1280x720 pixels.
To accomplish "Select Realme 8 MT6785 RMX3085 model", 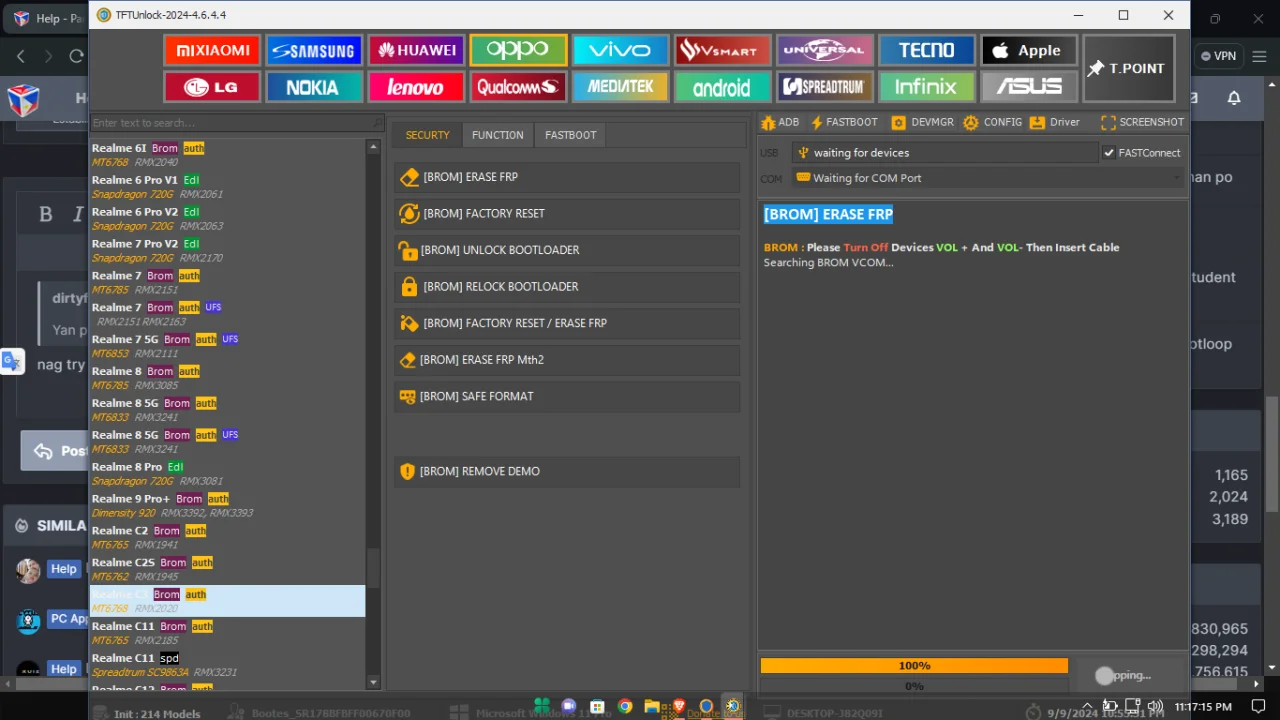I will coord(228,378).
